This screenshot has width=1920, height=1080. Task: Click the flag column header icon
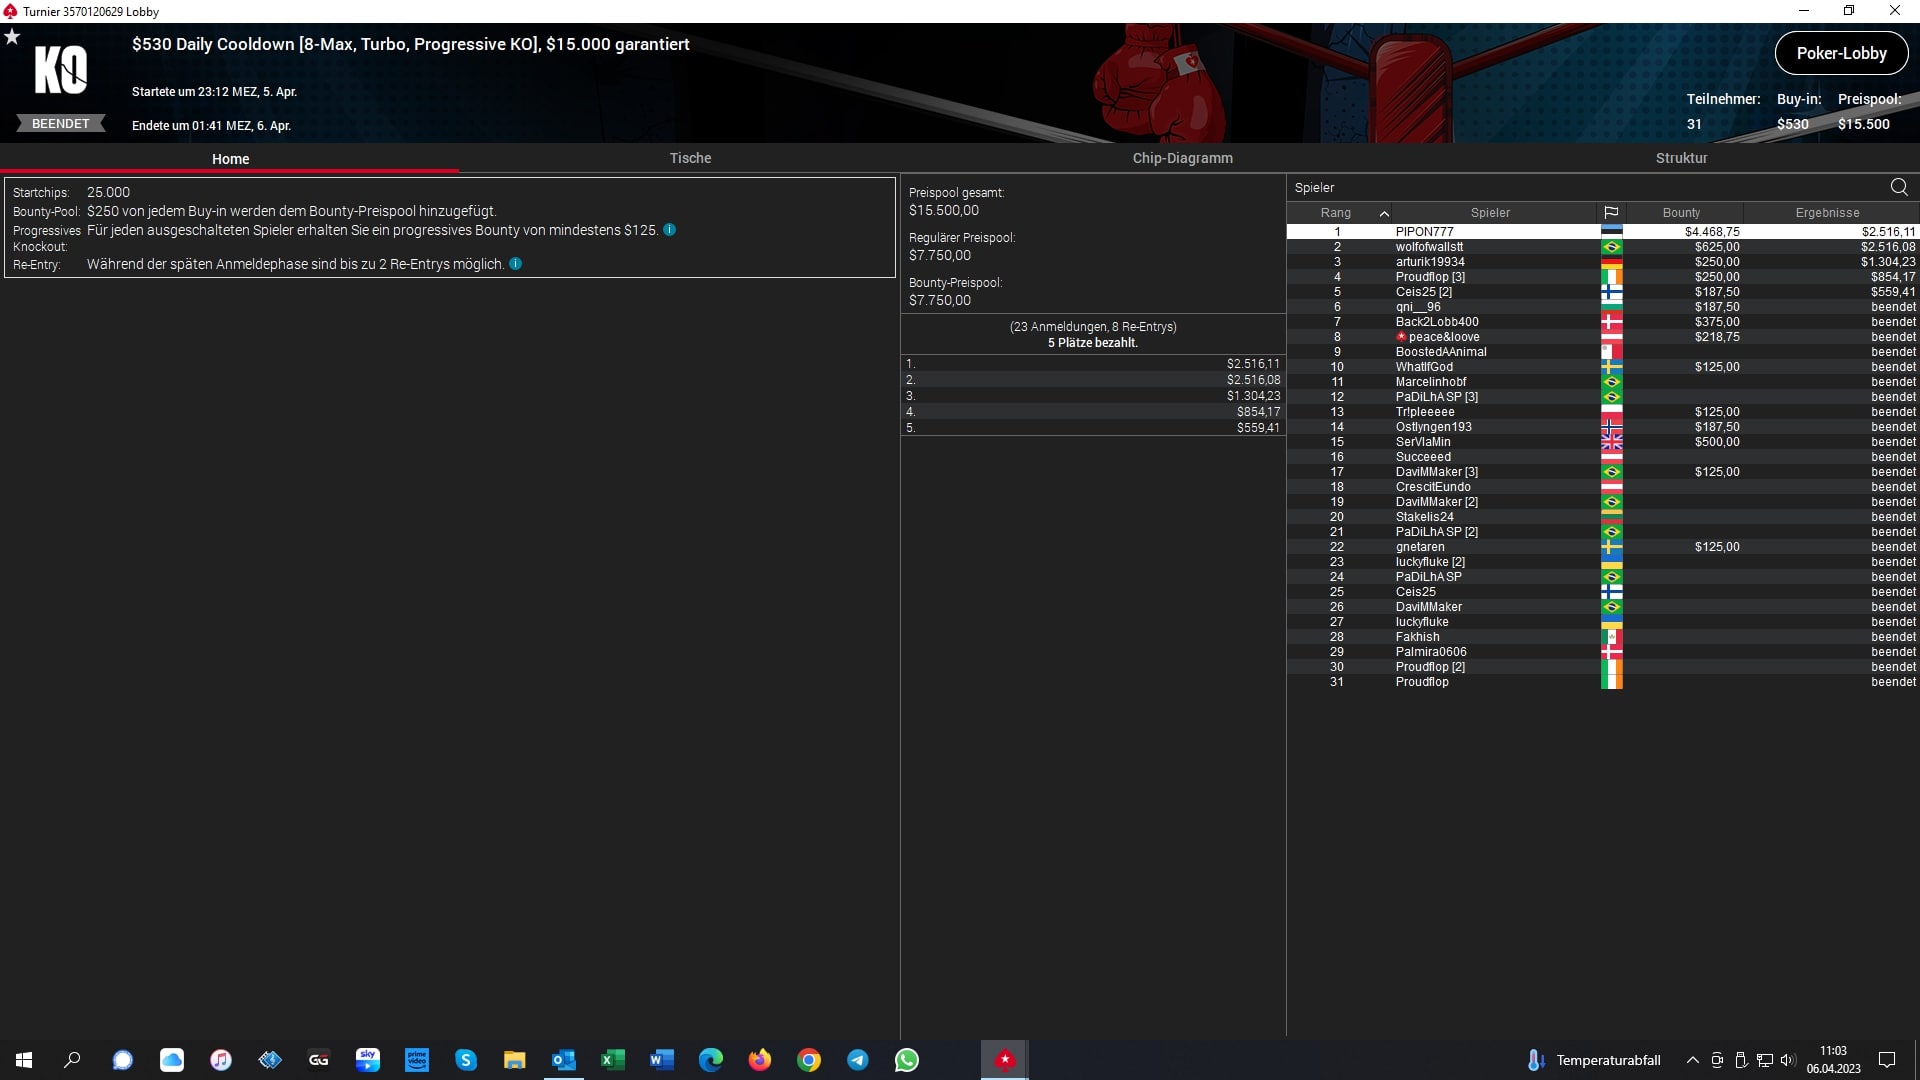click(1611, 213)
